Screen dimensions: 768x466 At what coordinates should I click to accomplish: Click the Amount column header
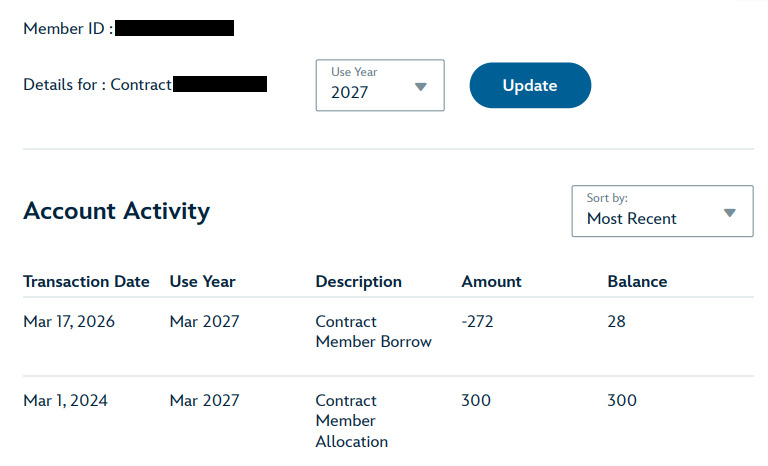pos(491,281)
